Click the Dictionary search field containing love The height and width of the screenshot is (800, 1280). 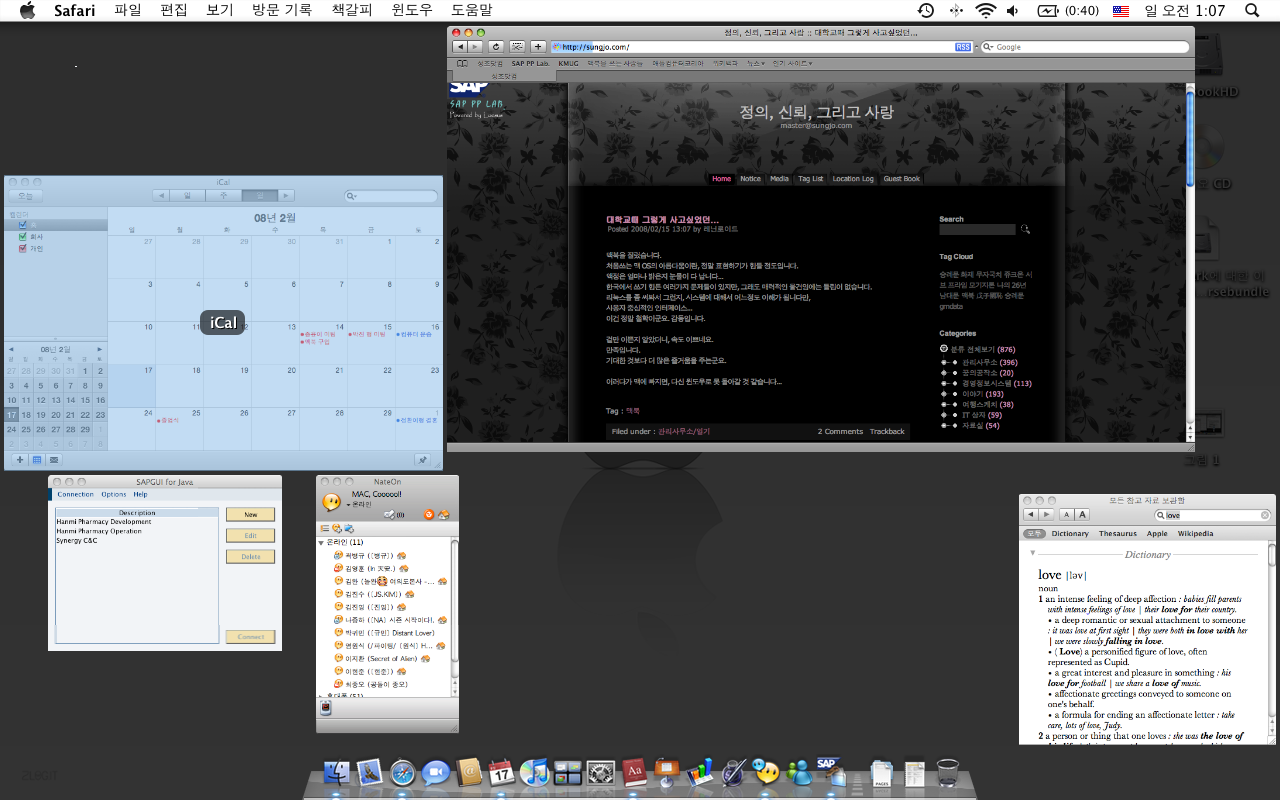click(1214, 515)
